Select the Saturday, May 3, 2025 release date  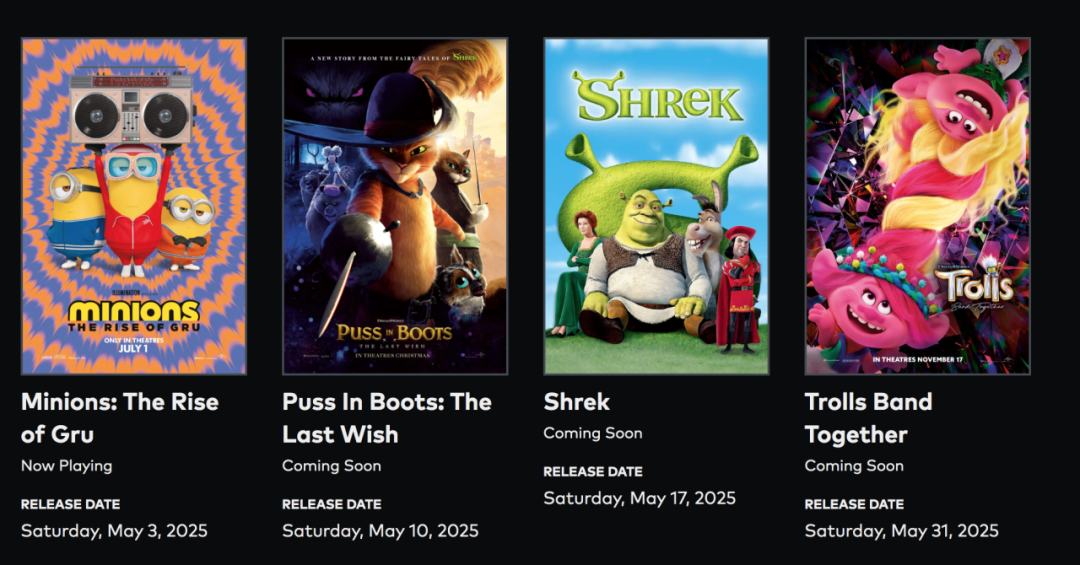[114, 531]
